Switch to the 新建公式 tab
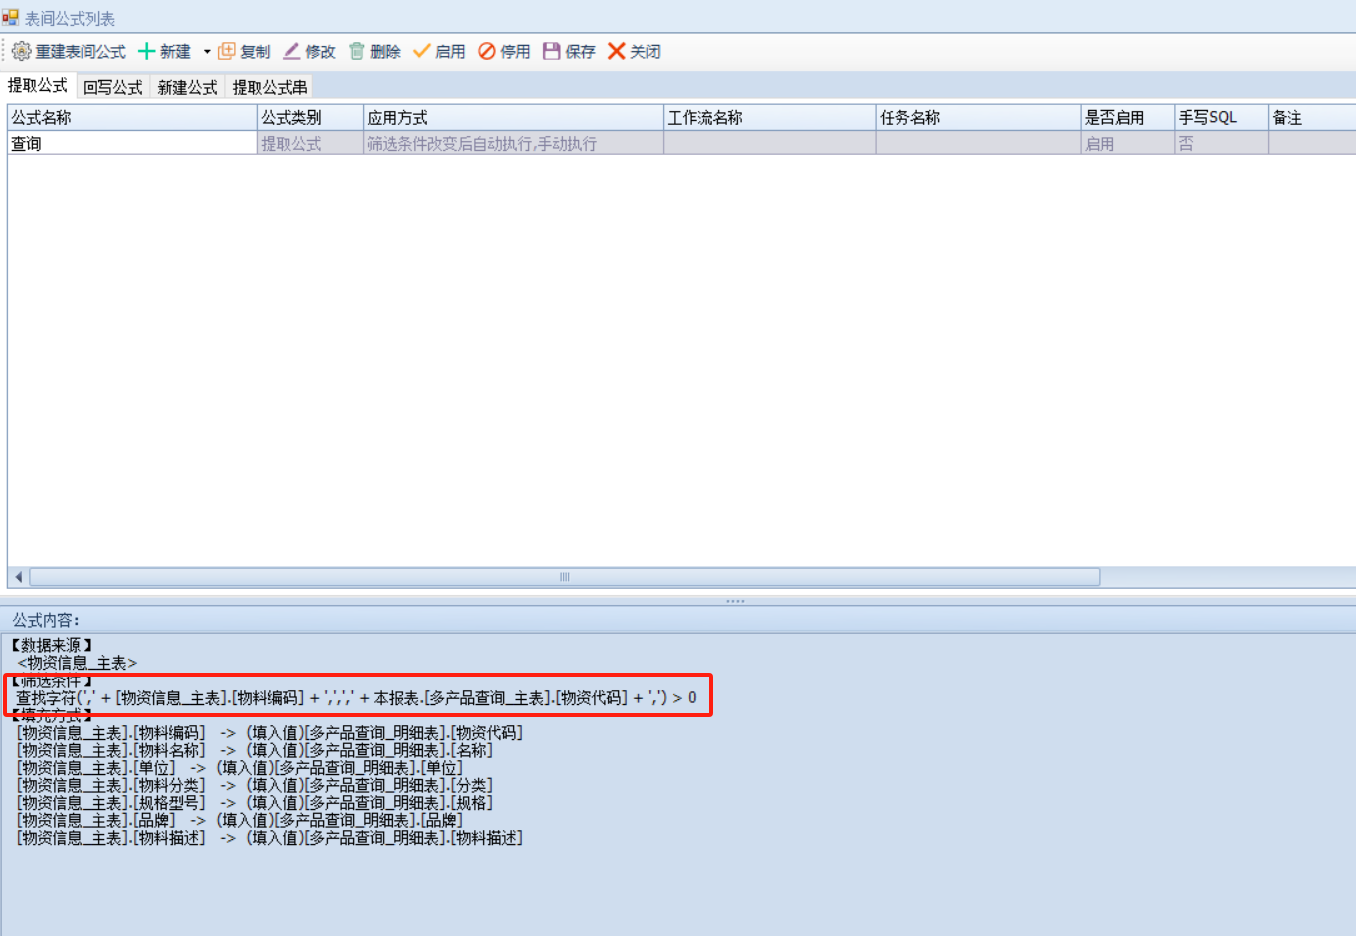The image size is (1356, 936). [187, 88]
